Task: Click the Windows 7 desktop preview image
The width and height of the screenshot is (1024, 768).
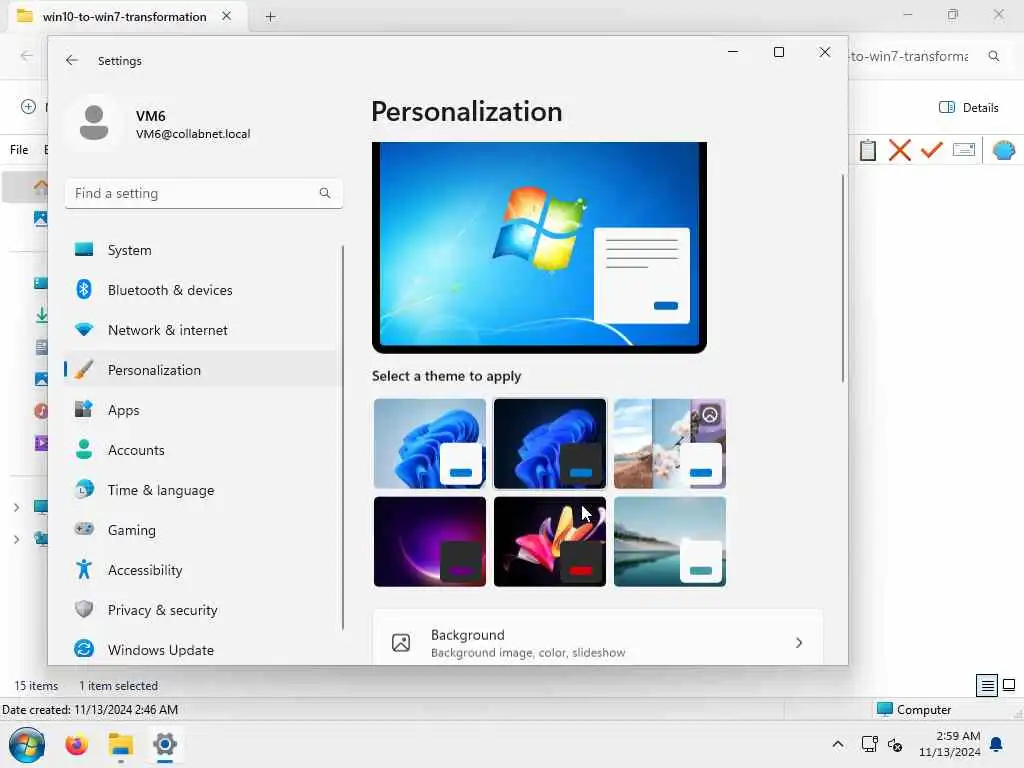Action: 539,247
